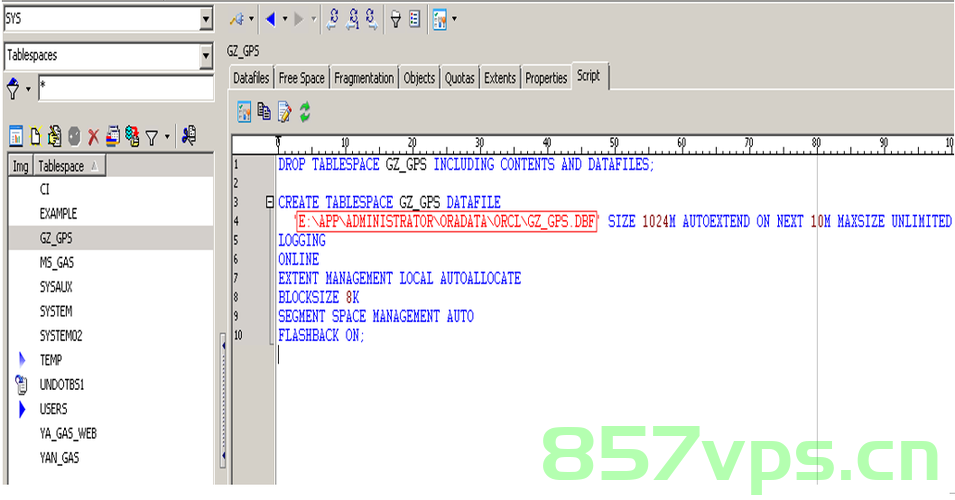Click the bar chart report icon
Screen dimensions: 955x500
[x=16, y=136]
